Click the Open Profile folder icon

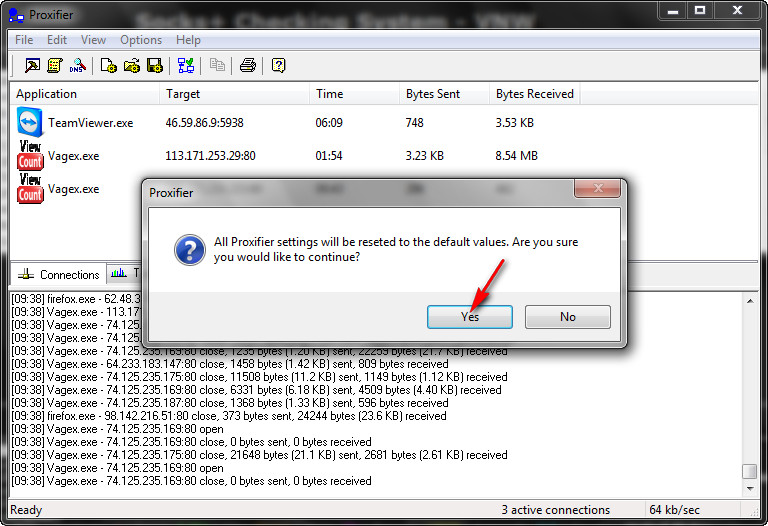click(132, 65)
